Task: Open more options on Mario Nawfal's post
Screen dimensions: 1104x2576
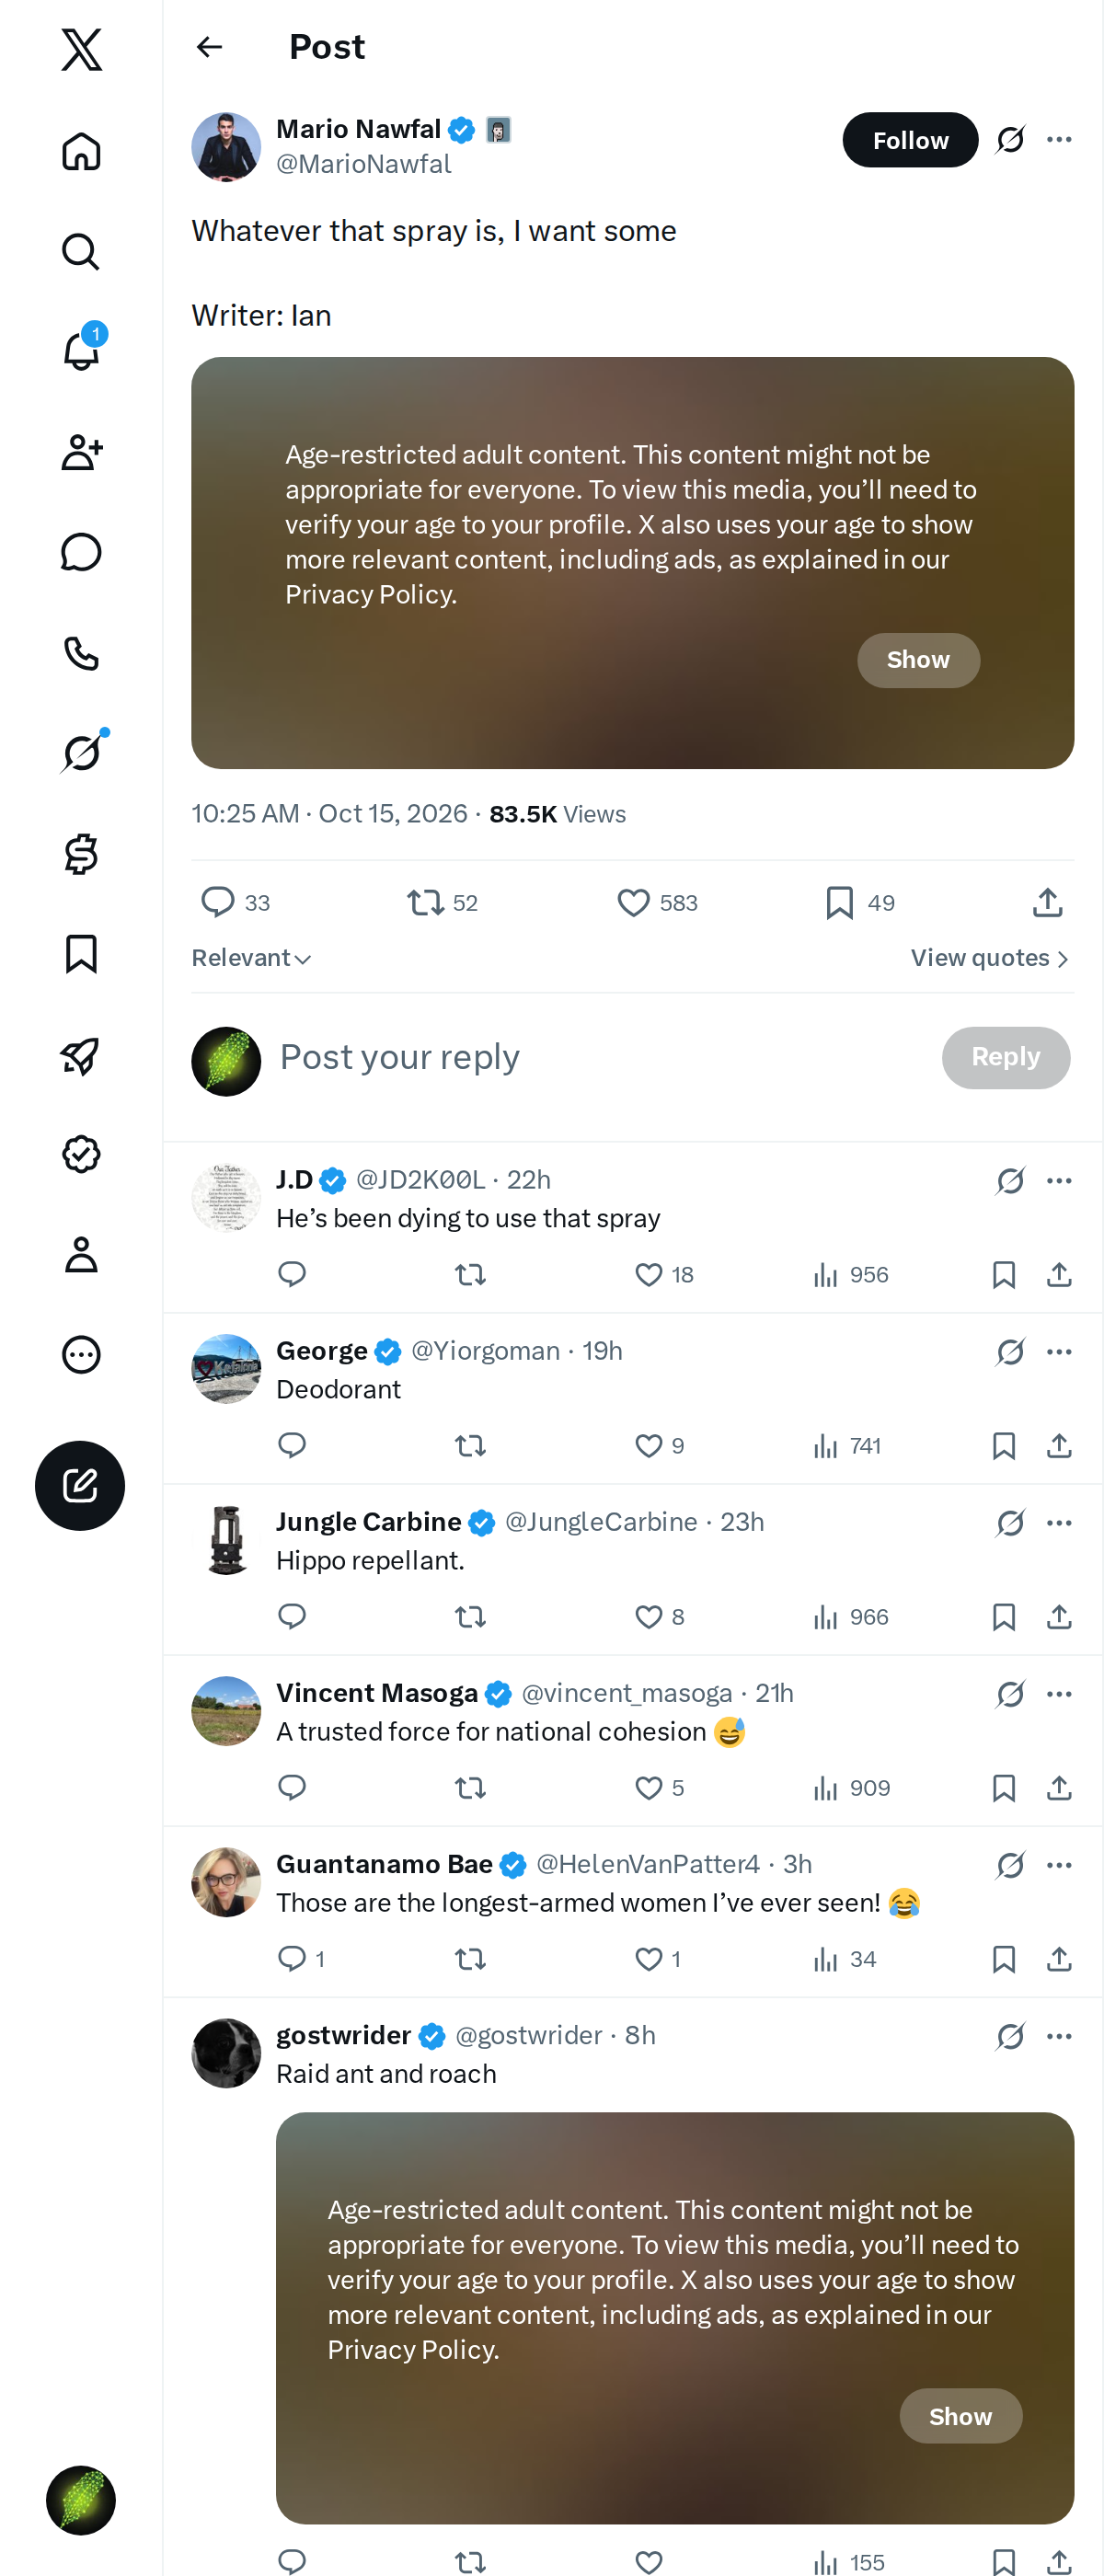Action: coord(1059,140)
